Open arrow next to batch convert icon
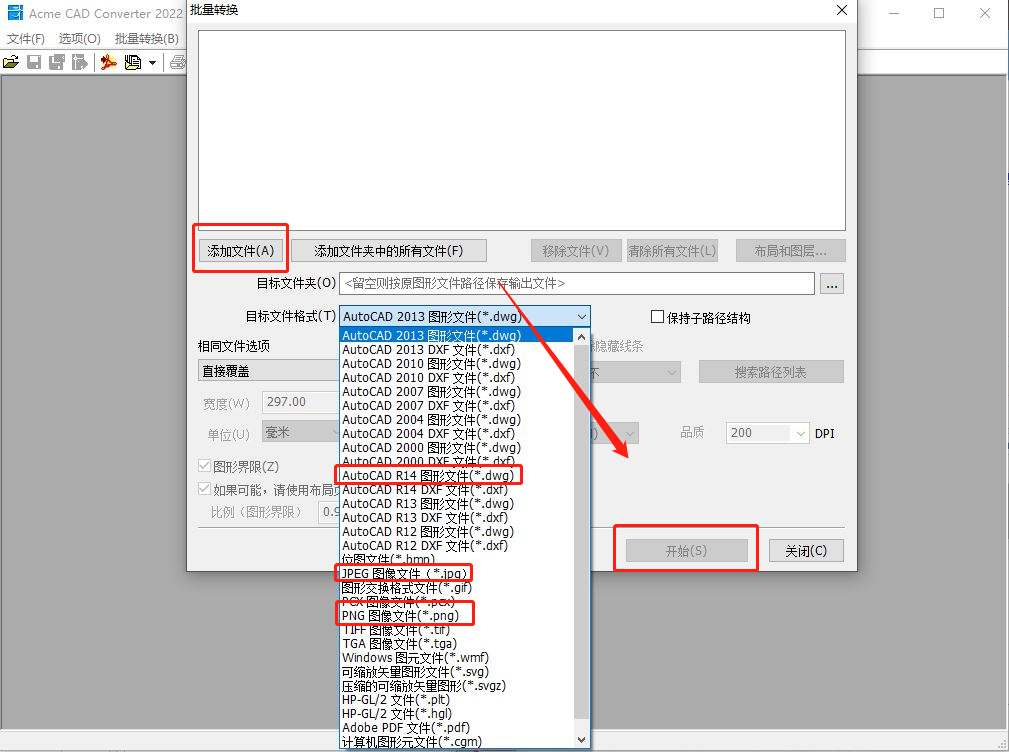 [153, 62]
